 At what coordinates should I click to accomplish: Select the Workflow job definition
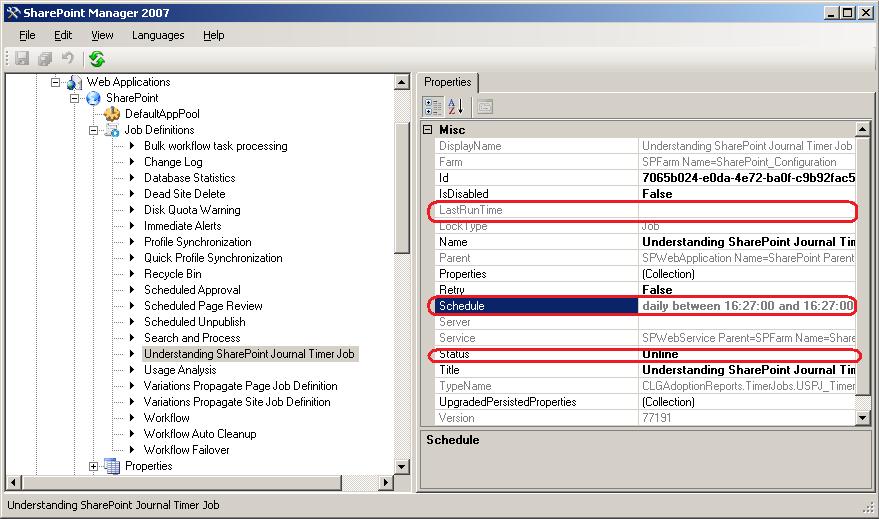(x=166, y=418)
